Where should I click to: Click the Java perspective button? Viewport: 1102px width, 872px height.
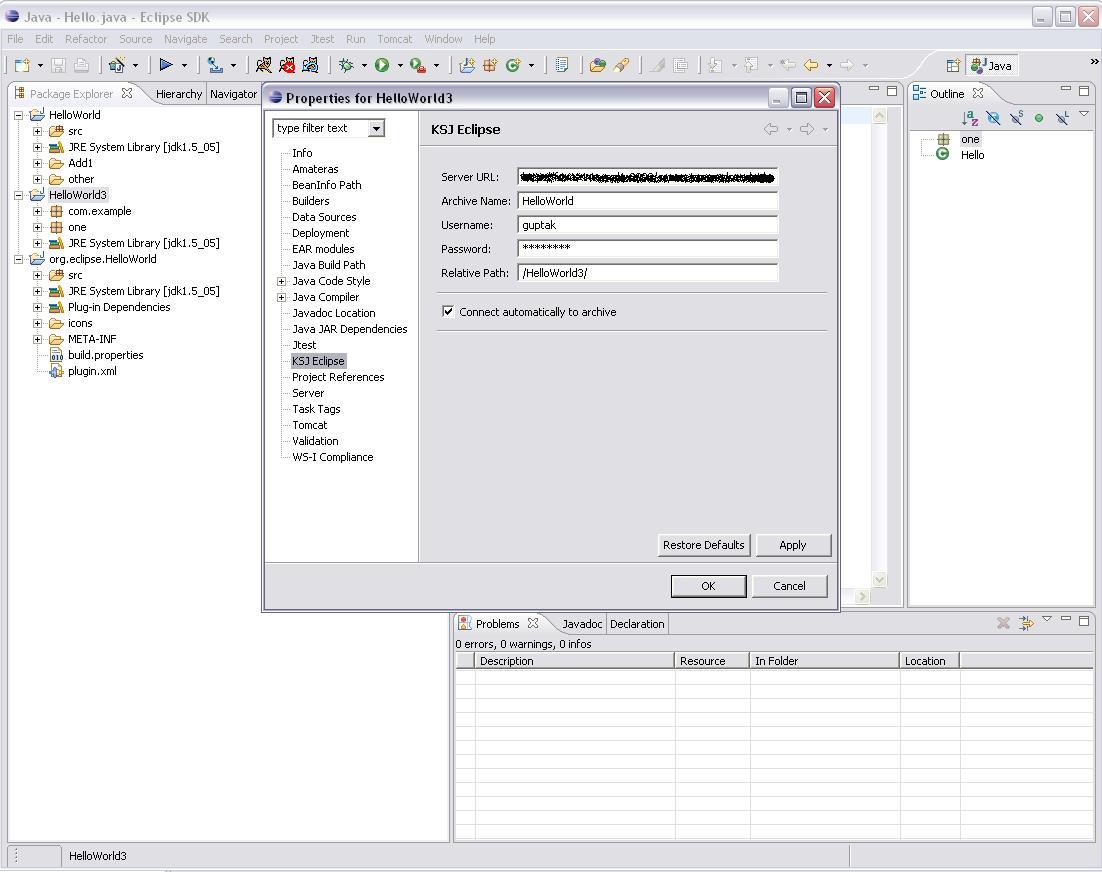(991, 65)
